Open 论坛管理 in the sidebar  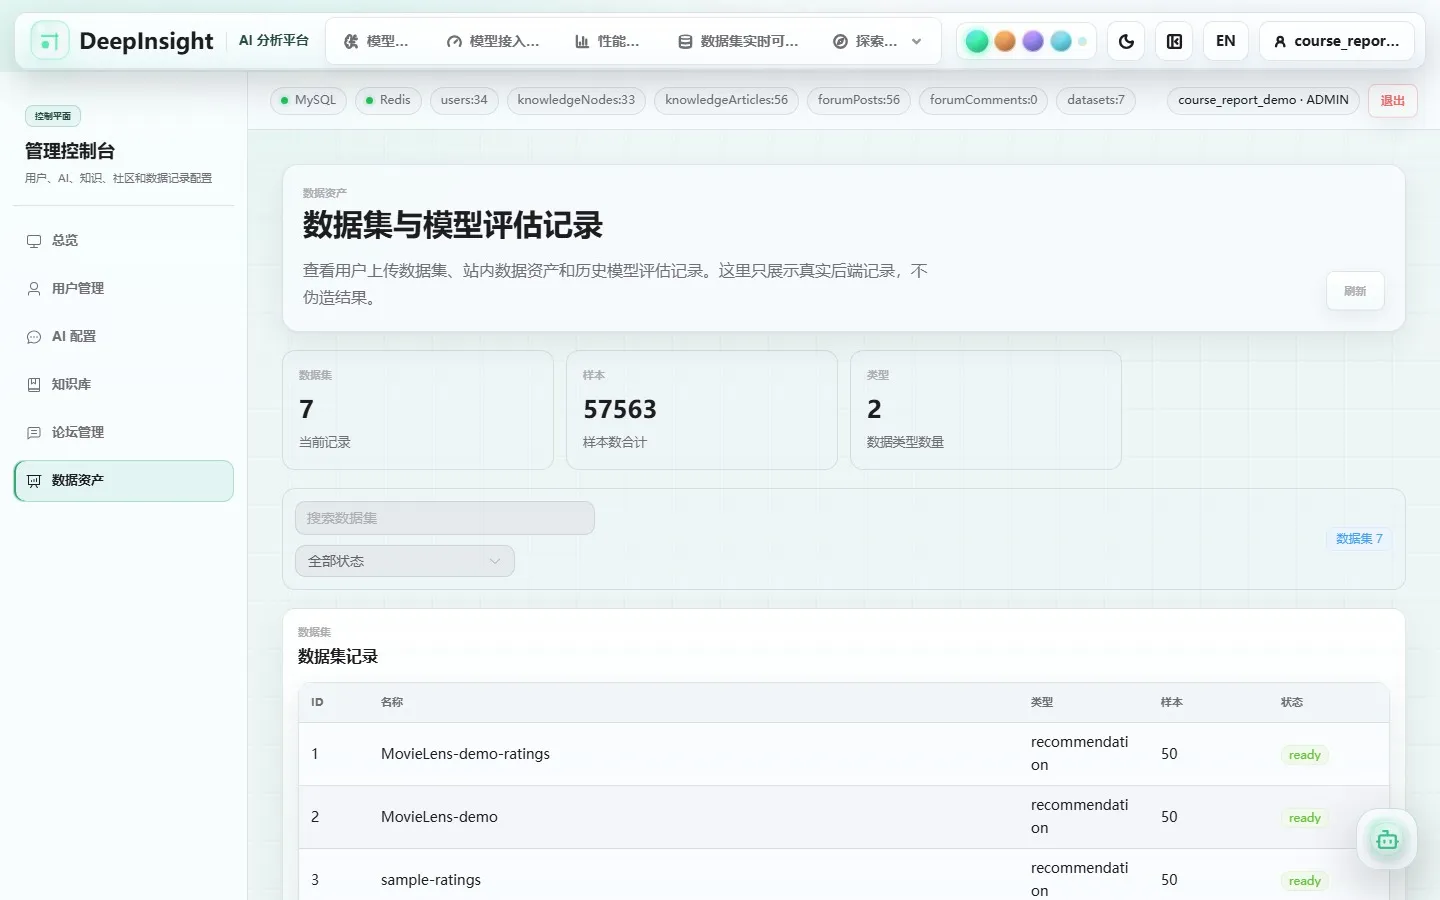click(123, 432)
